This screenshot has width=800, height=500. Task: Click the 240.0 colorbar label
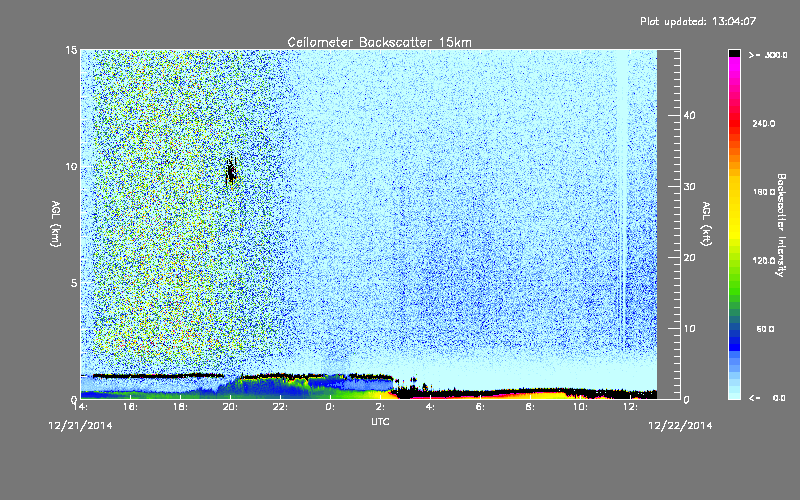[x=764, y=124]
